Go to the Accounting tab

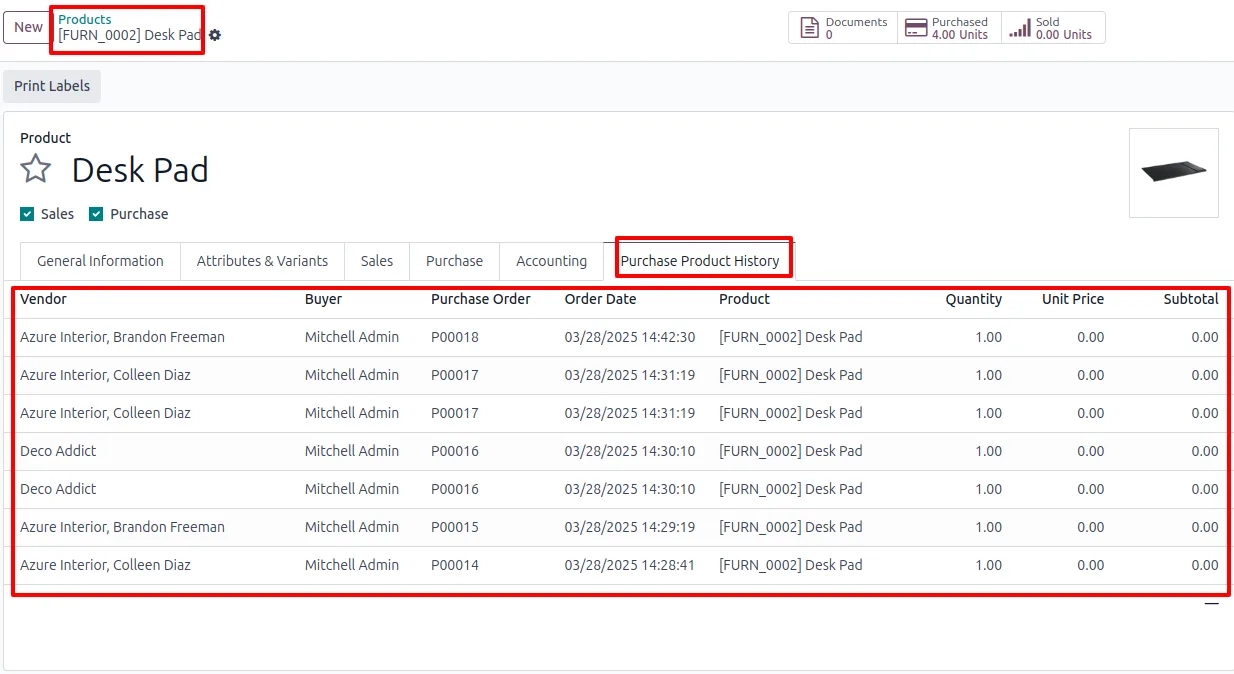[x=551, y=261]
